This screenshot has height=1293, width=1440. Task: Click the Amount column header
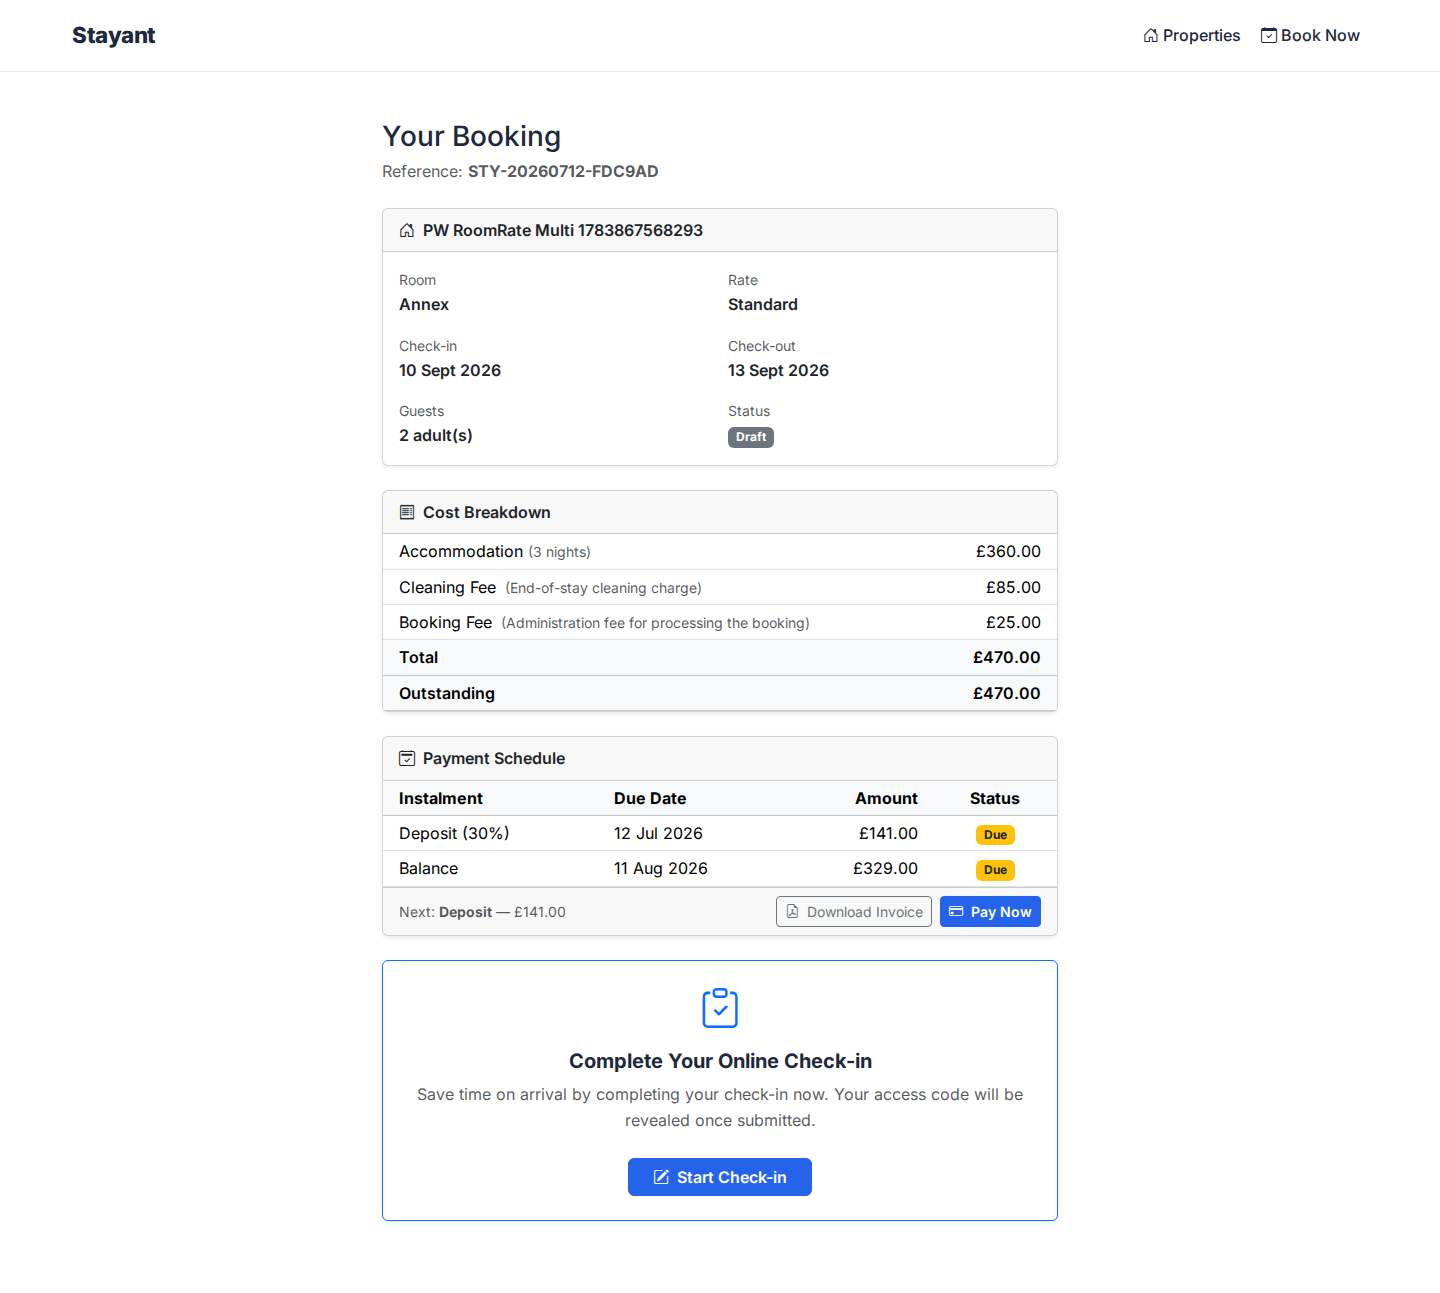886,798
